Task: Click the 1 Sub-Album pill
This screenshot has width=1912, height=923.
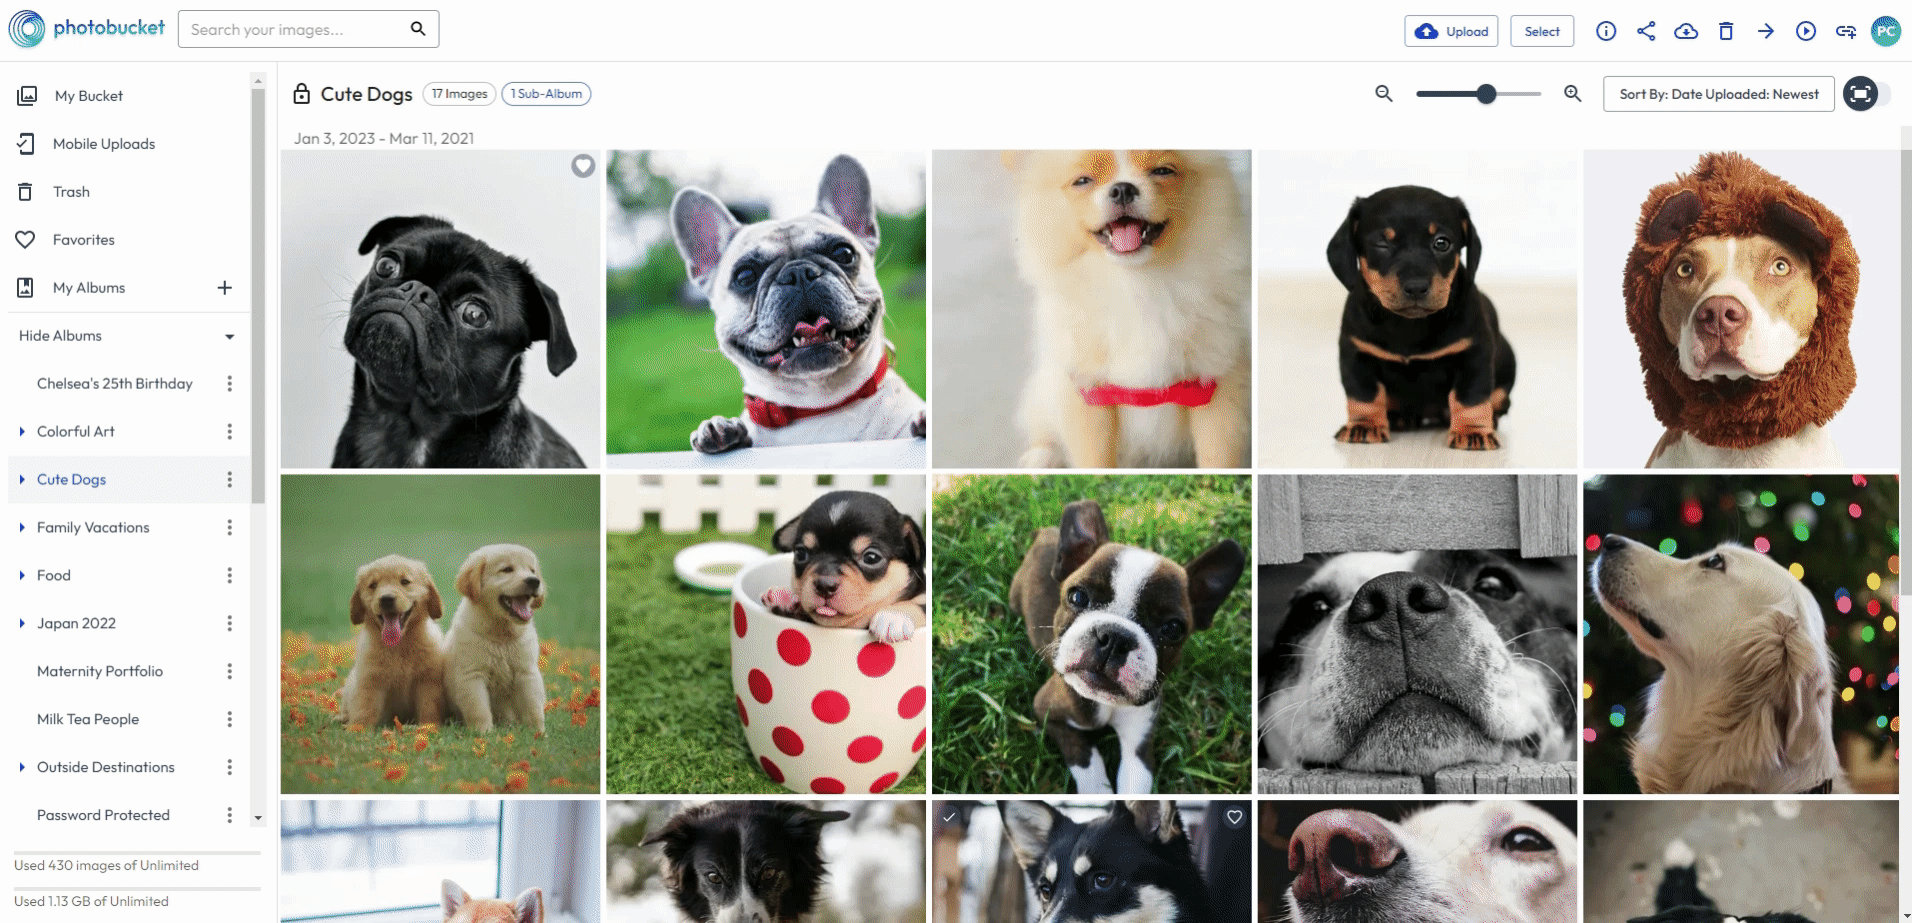Action: point(546,94)
